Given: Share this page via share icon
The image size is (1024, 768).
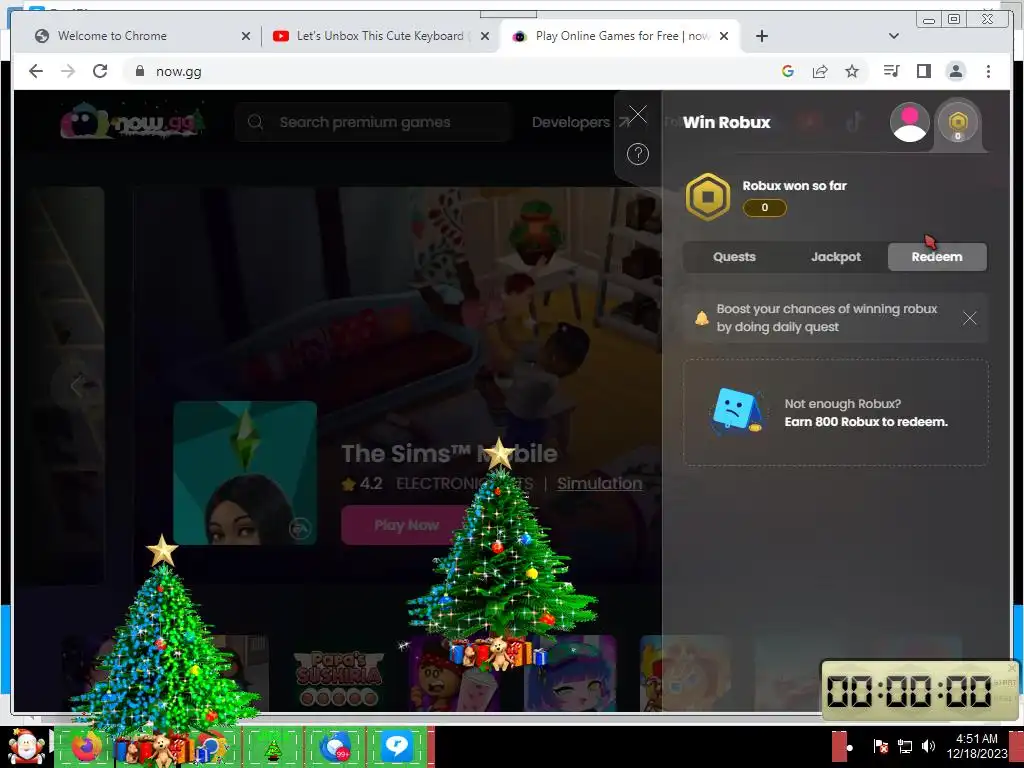Looking at the screenshot, I should [820, 71].
